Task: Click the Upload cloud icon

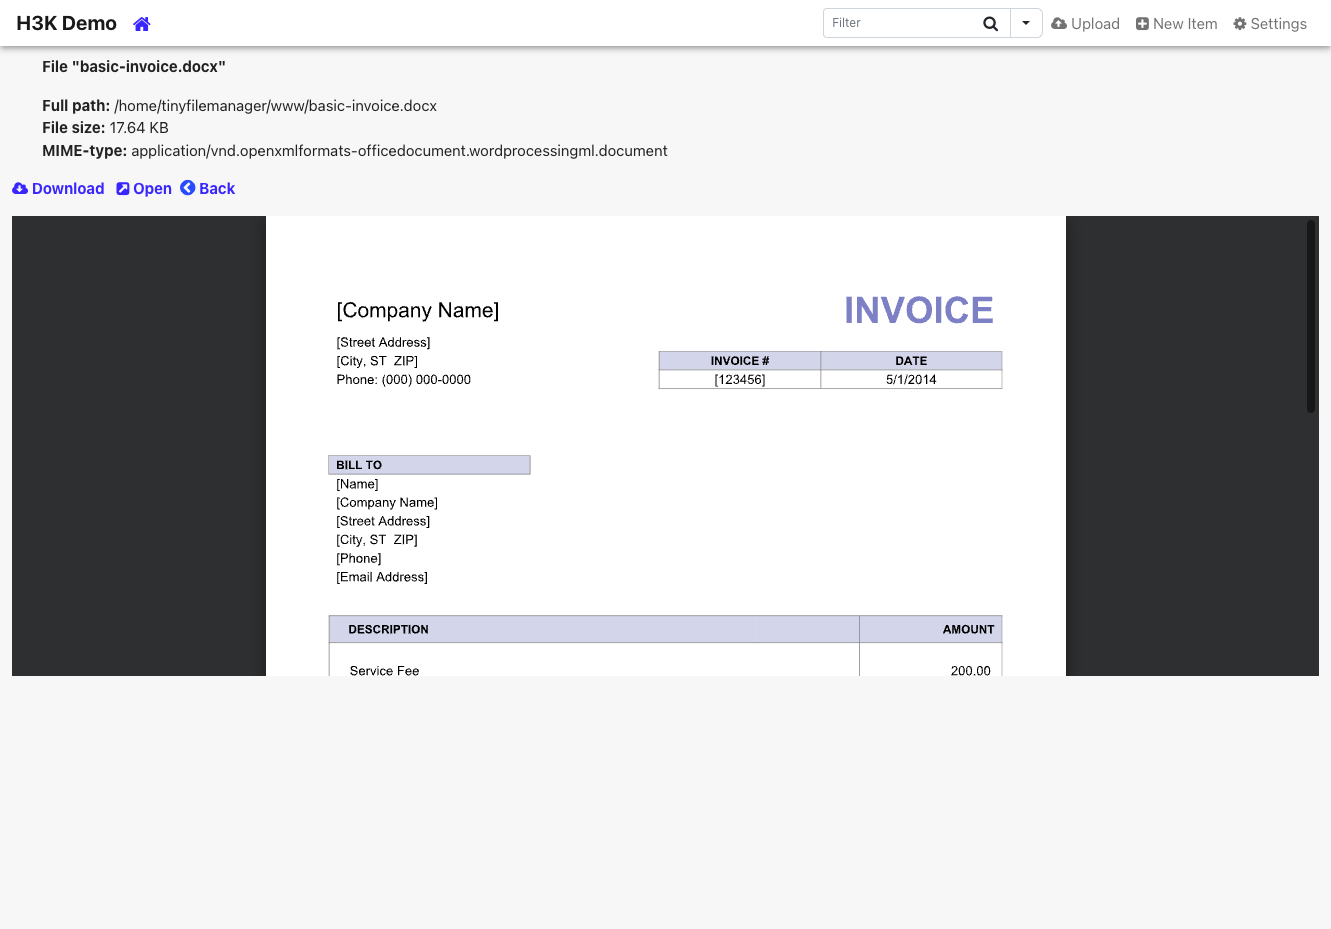Action: 1059,24
